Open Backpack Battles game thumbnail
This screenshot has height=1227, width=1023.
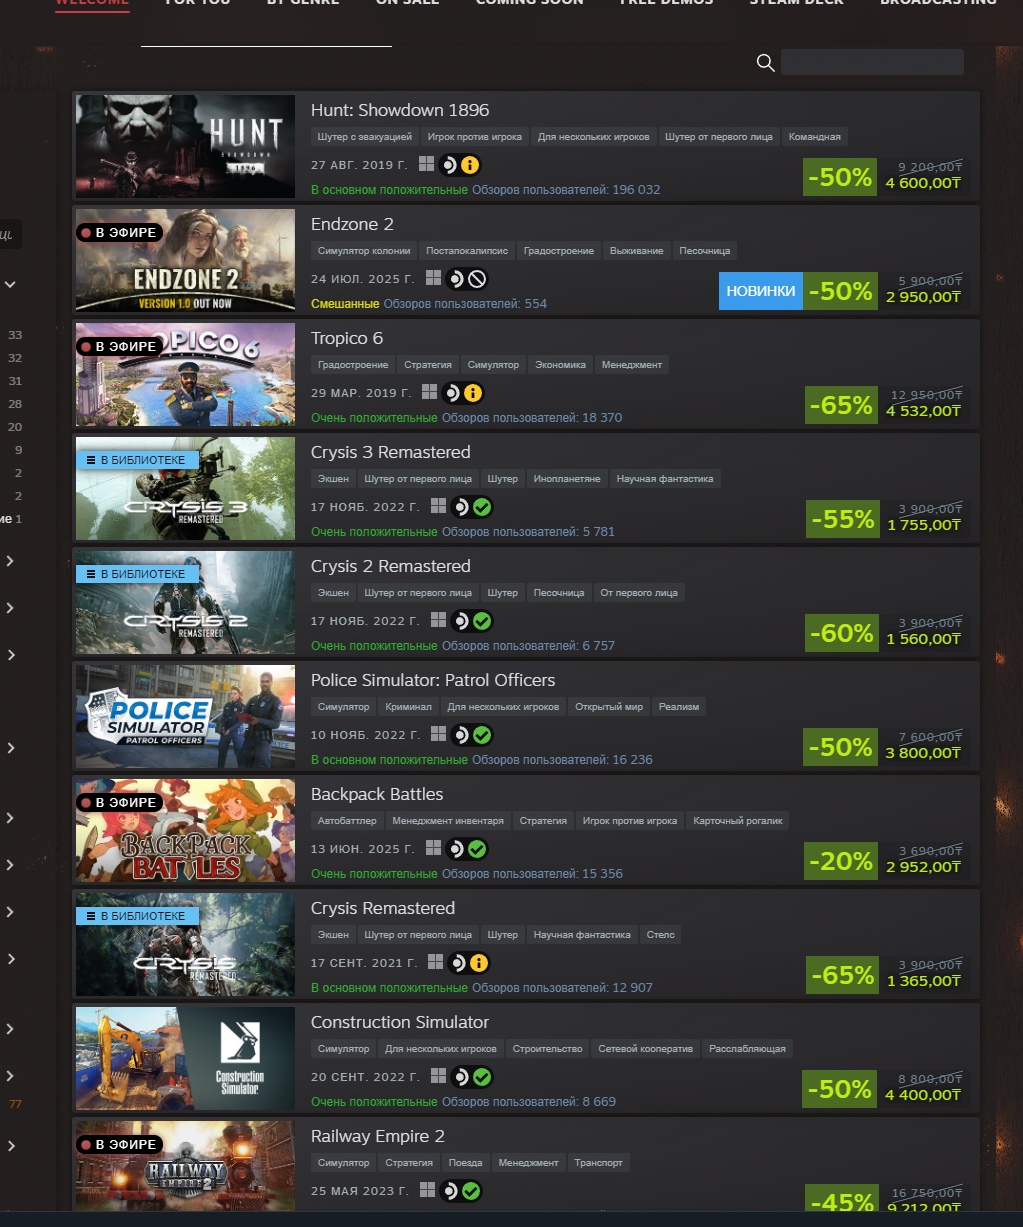pos(185,830)
